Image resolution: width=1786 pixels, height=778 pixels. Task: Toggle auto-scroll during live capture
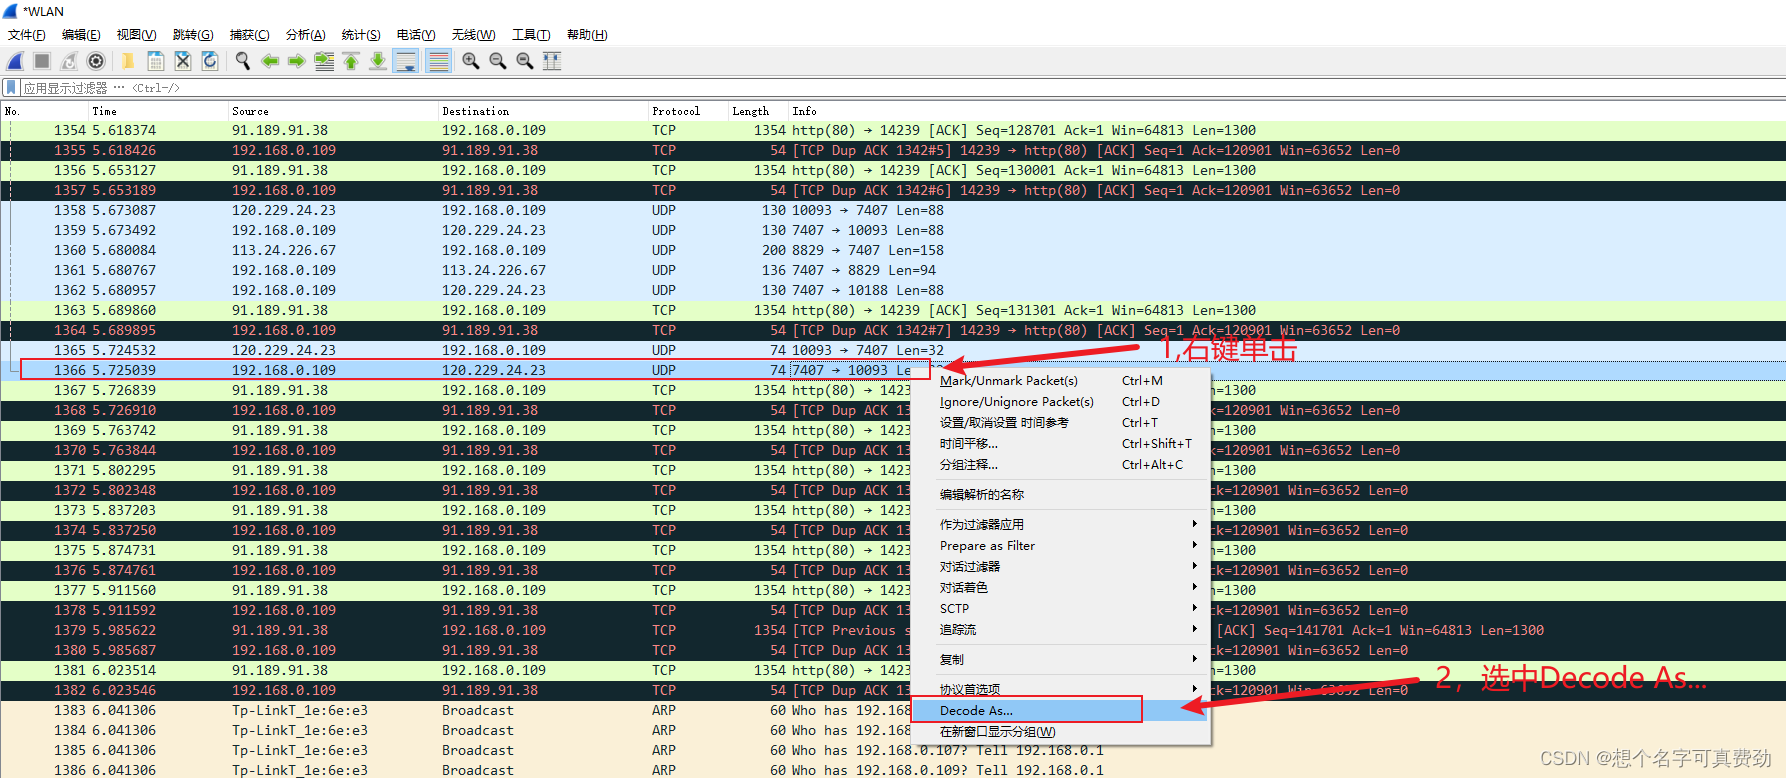(406, 61)
